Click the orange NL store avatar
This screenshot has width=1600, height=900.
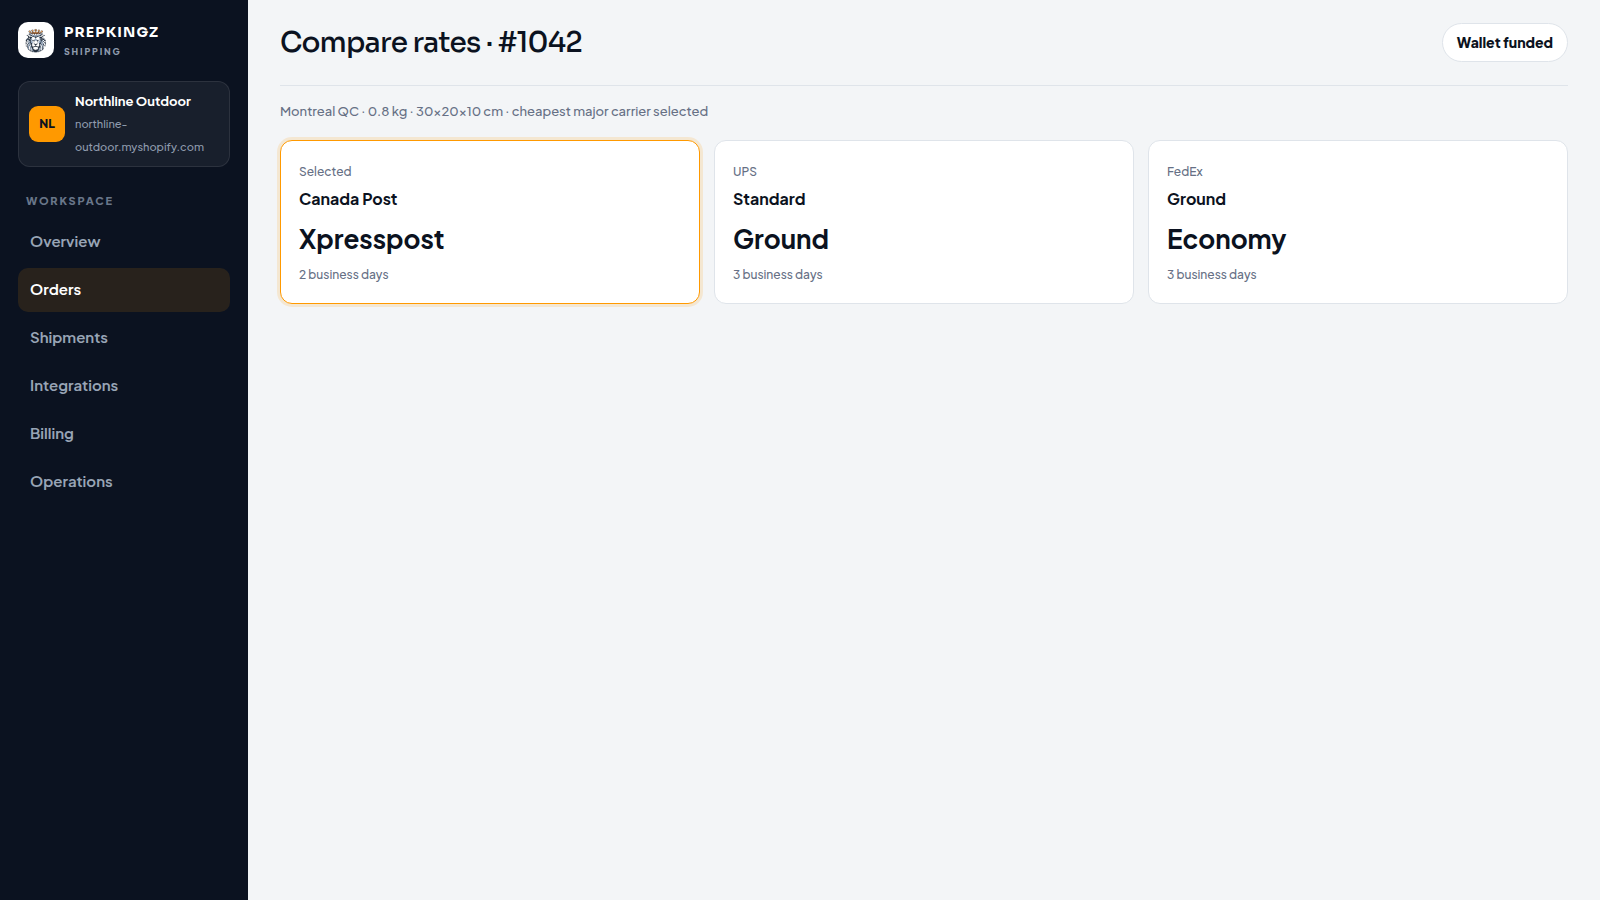click(x=47, y=124)
